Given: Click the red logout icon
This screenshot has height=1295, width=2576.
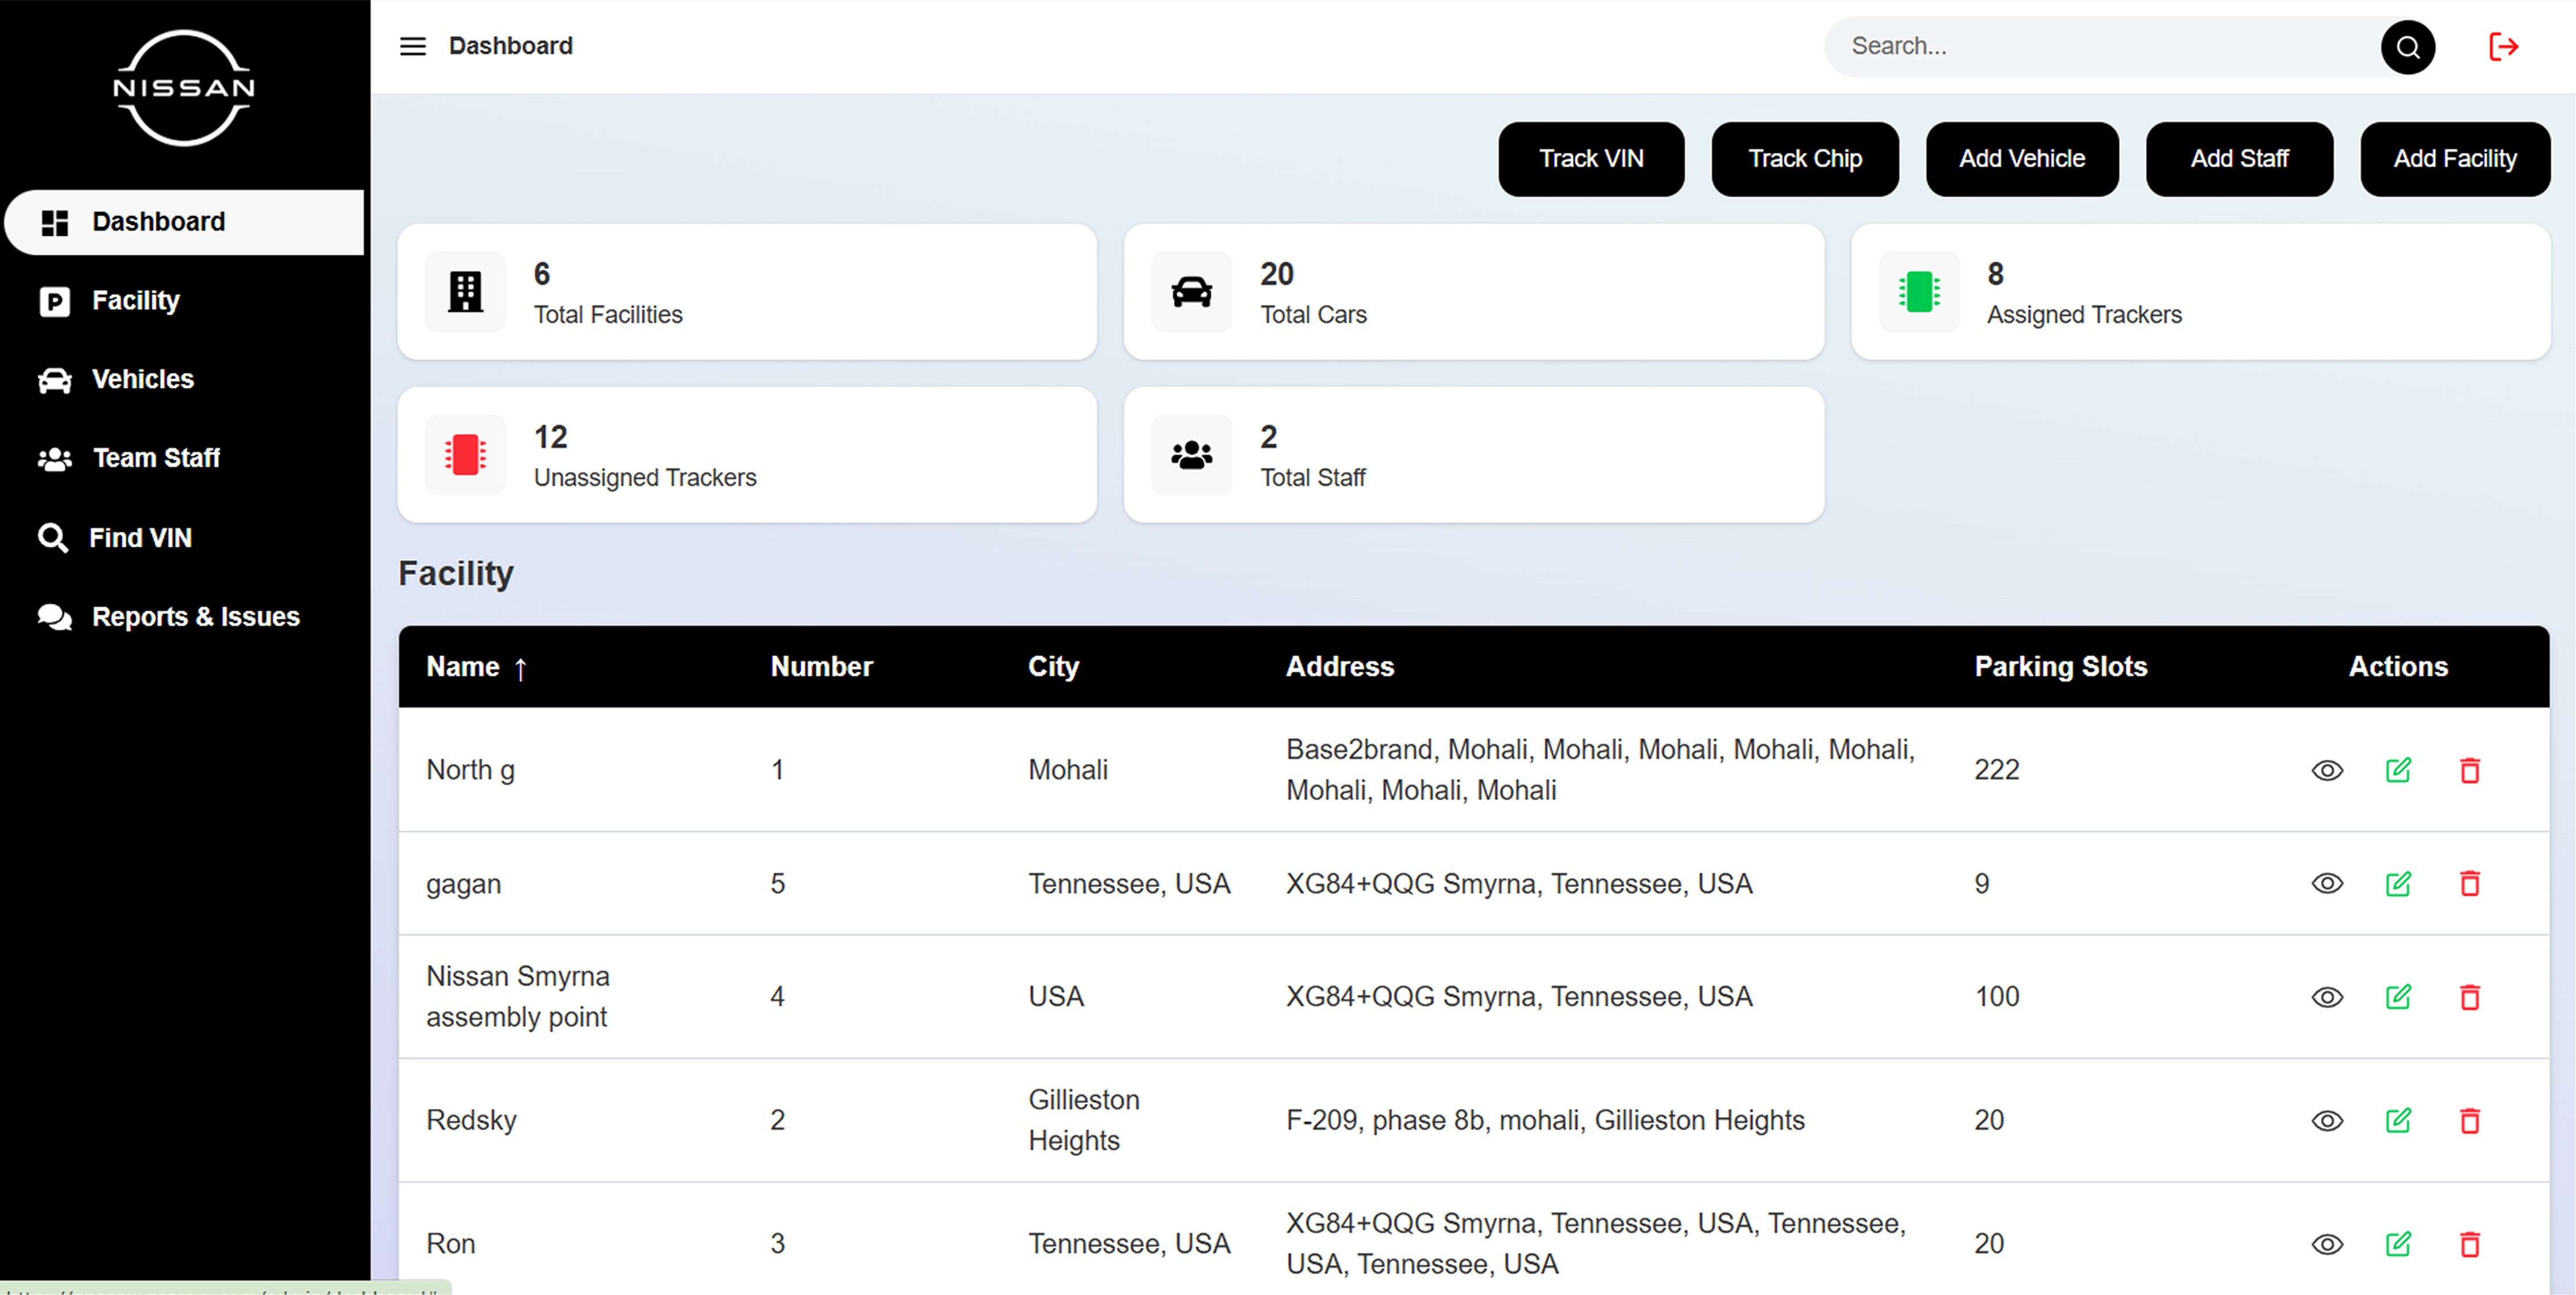Looking at the screenshot, I should point(2503,46).
